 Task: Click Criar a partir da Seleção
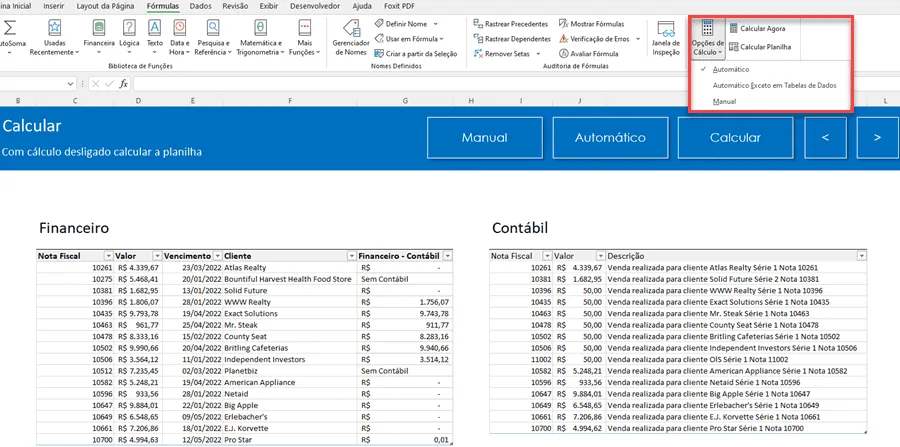point(416,53)
